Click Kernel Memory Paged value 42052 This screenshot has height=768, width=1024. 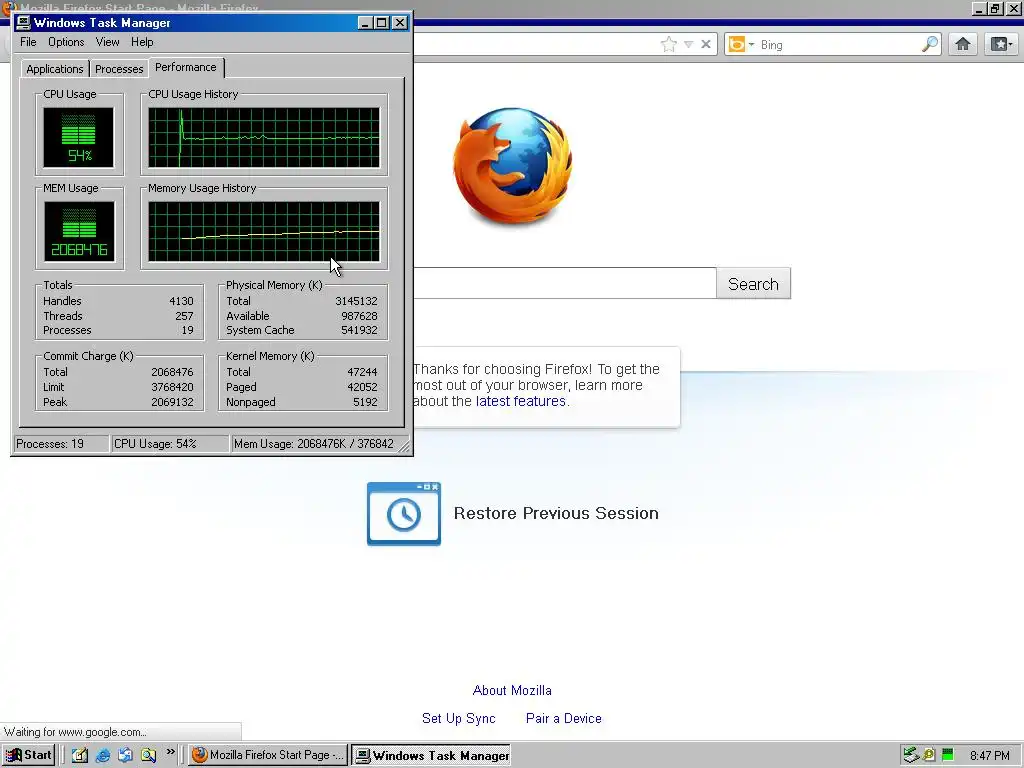[362, 387]
